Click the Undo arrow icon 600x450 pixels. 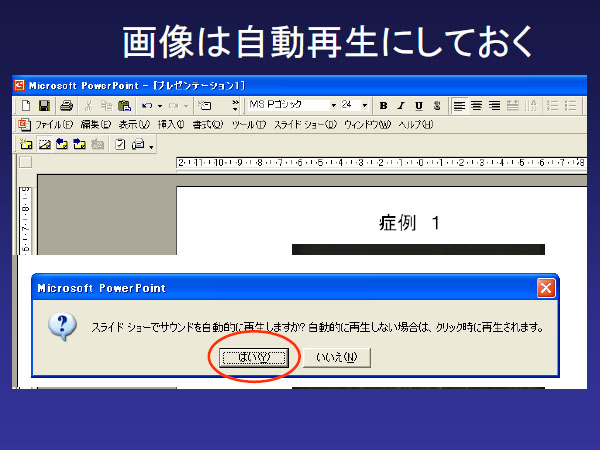146,105
